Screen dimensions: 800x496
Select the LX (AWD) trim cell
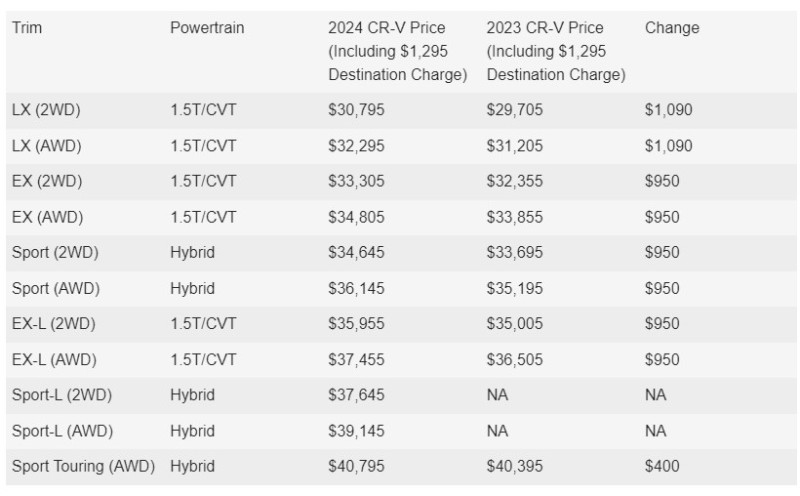pyautogui.click(x=47, y=146)
